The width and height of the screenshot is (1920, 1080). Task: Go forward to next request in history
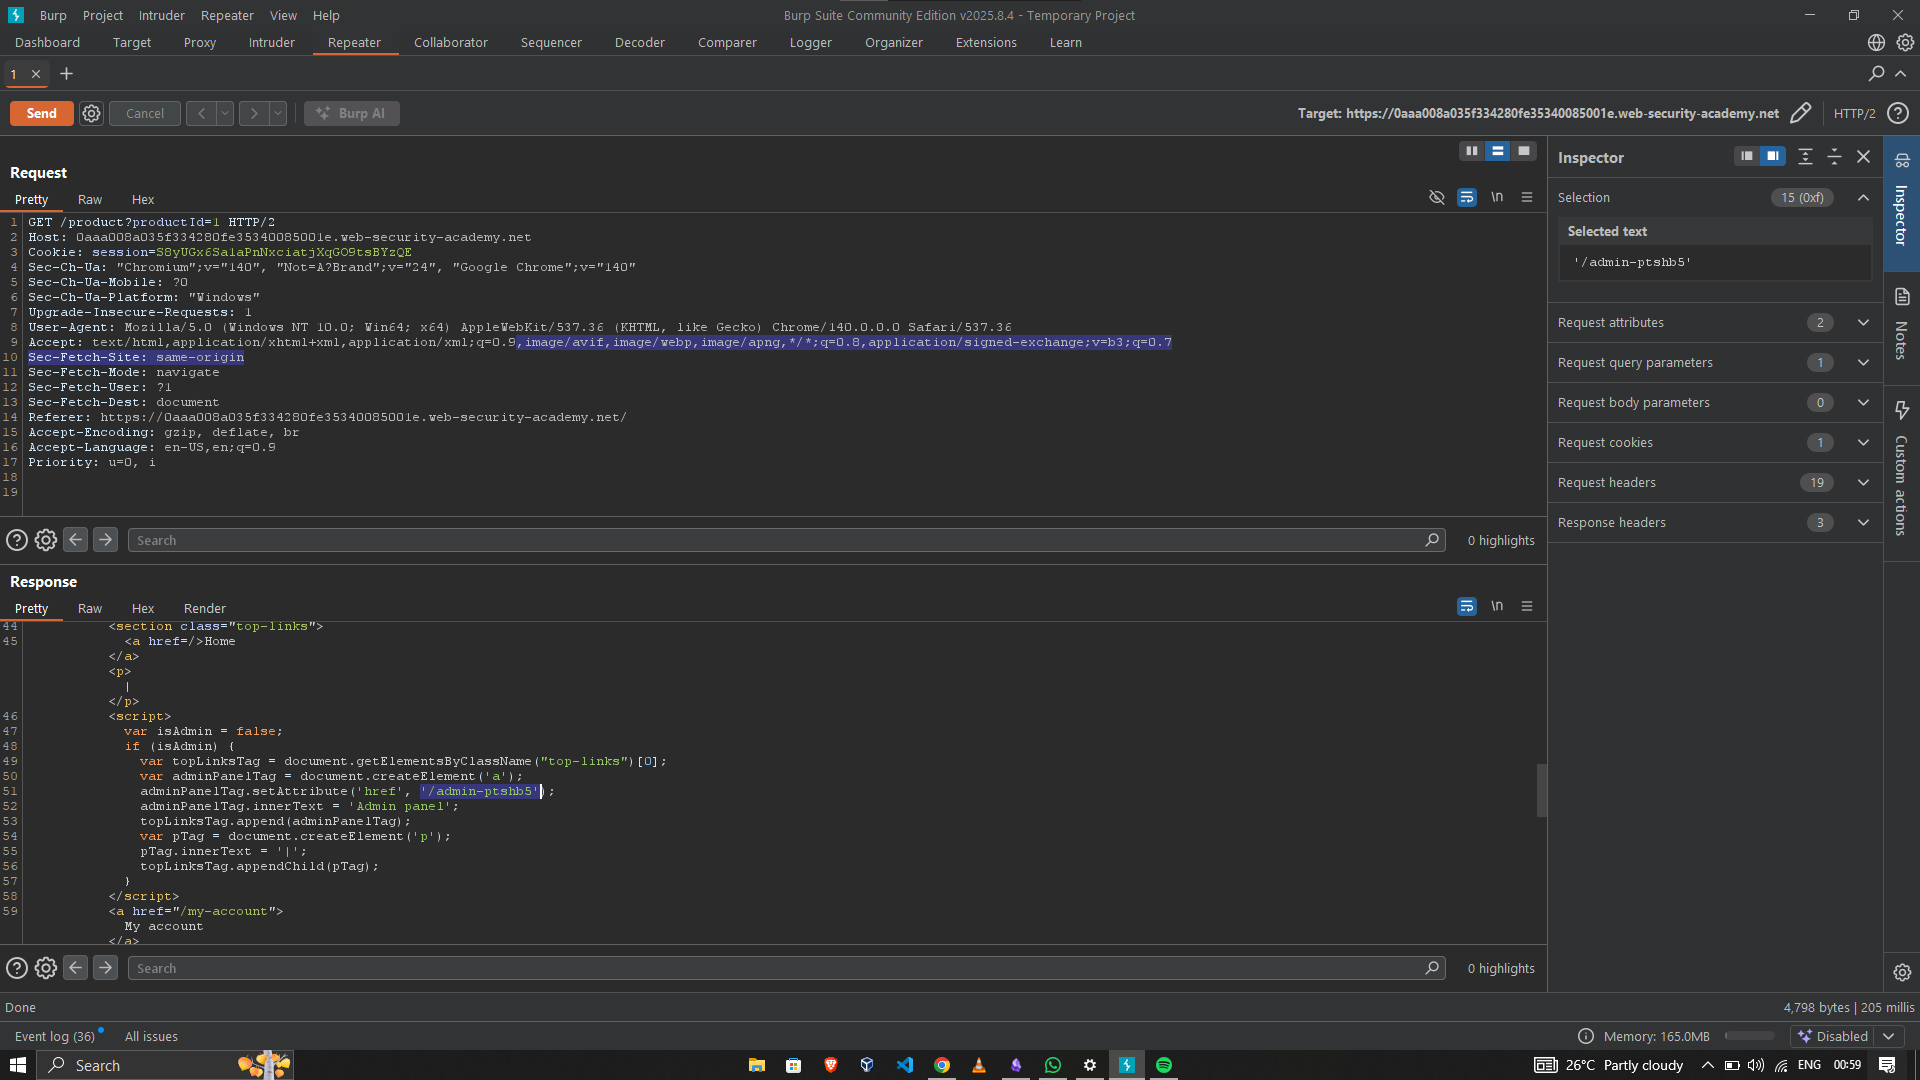click(x=254, y=114)
